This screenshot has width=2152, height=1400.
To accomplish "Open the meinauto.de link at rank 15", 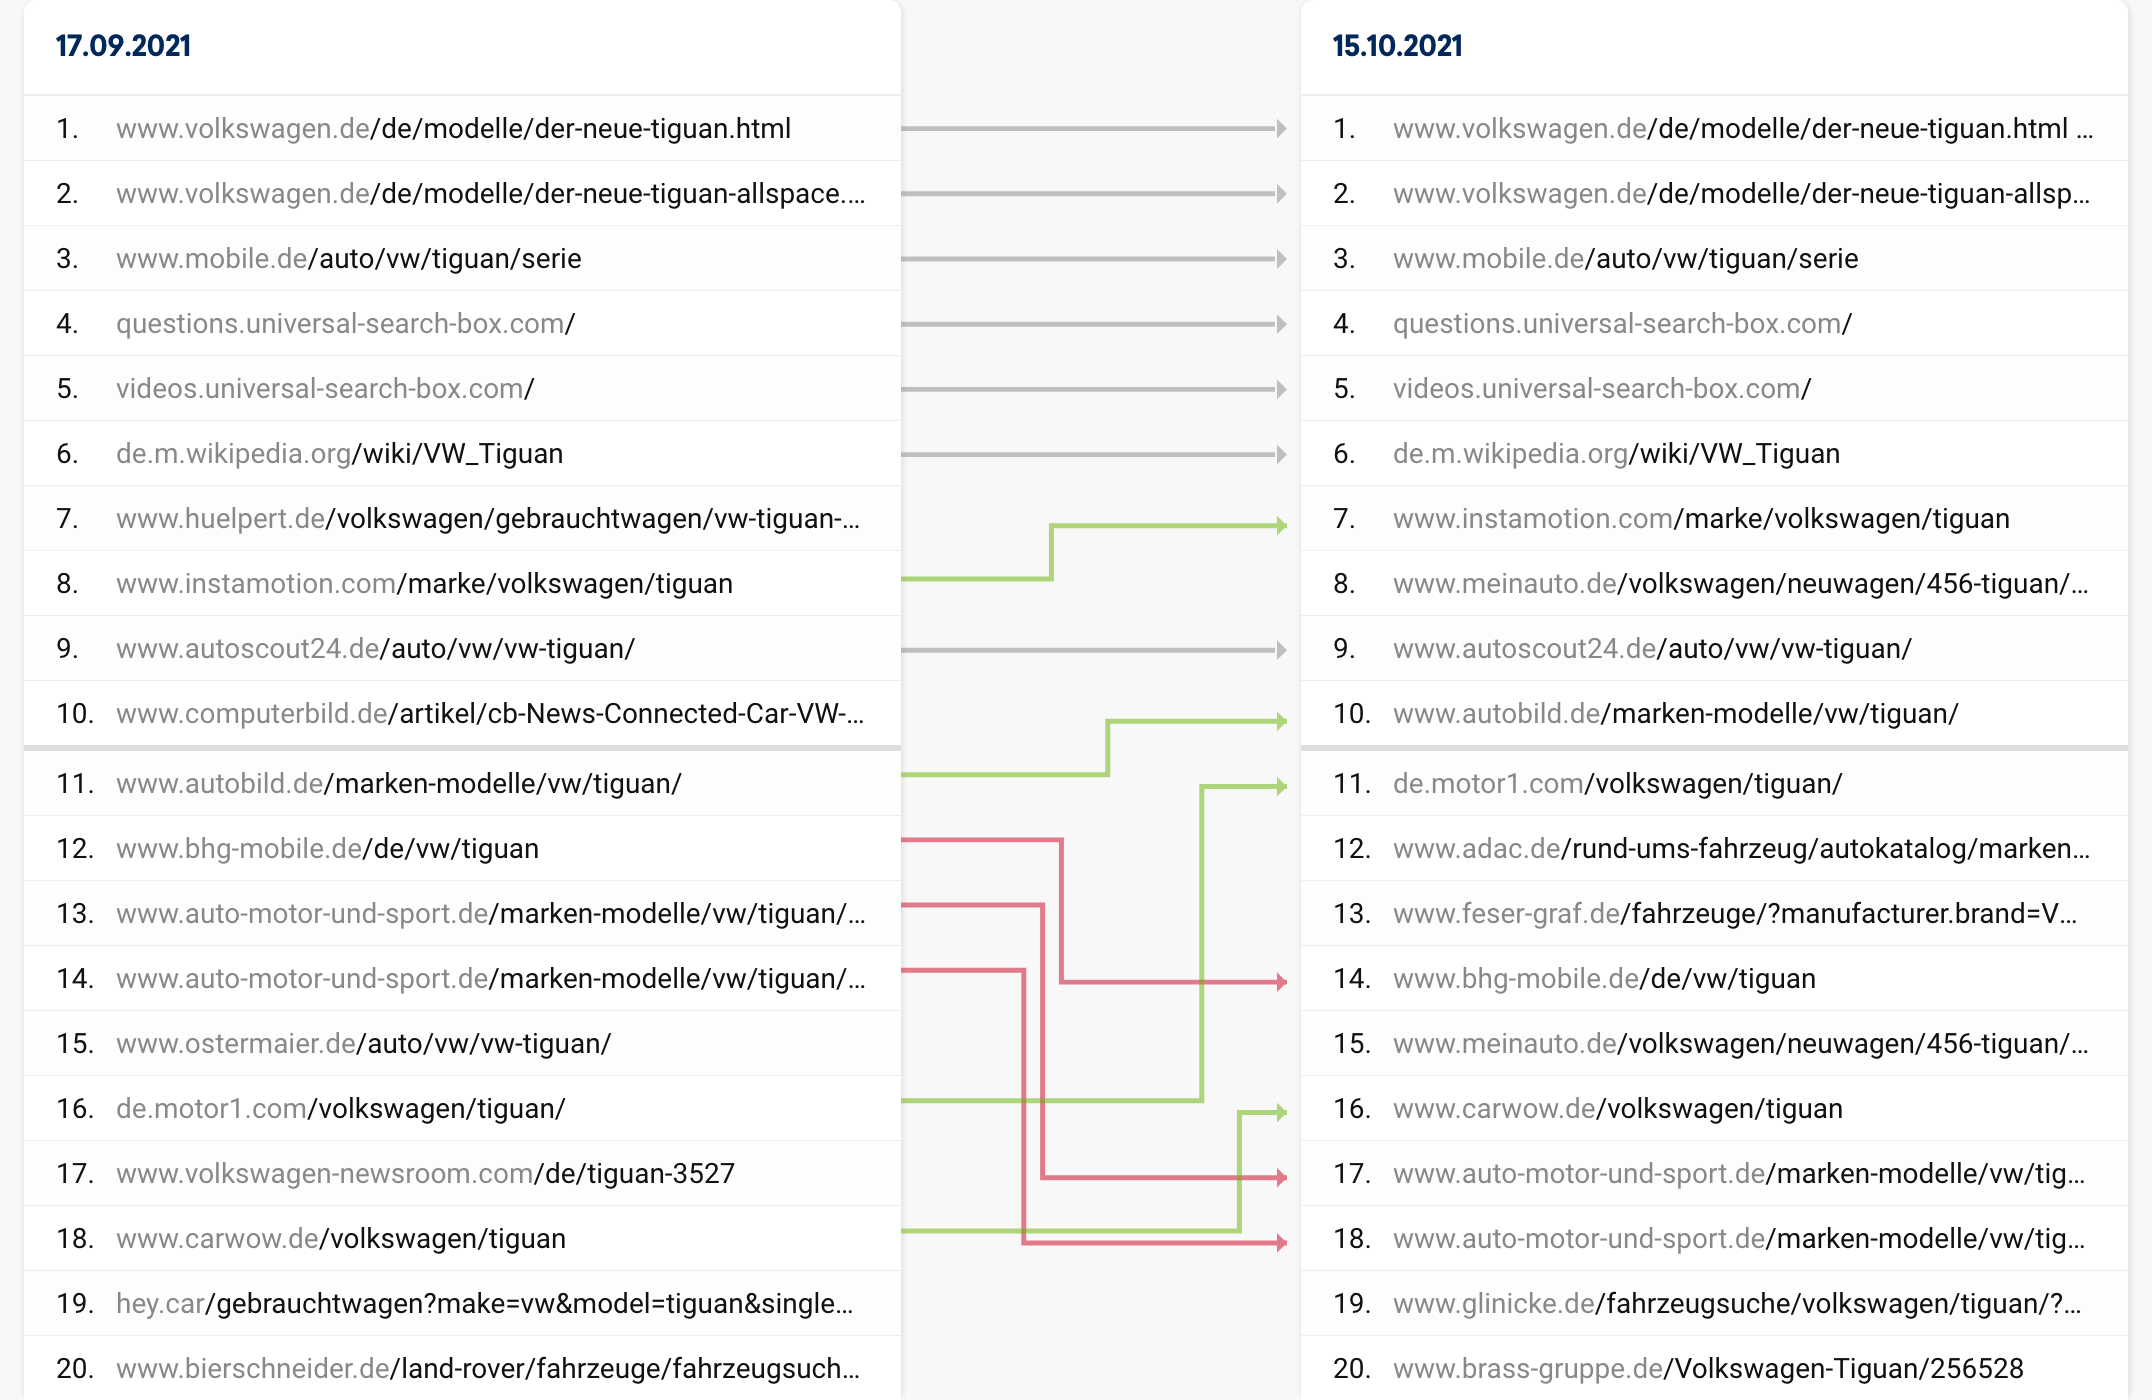I will 1739,1044.
